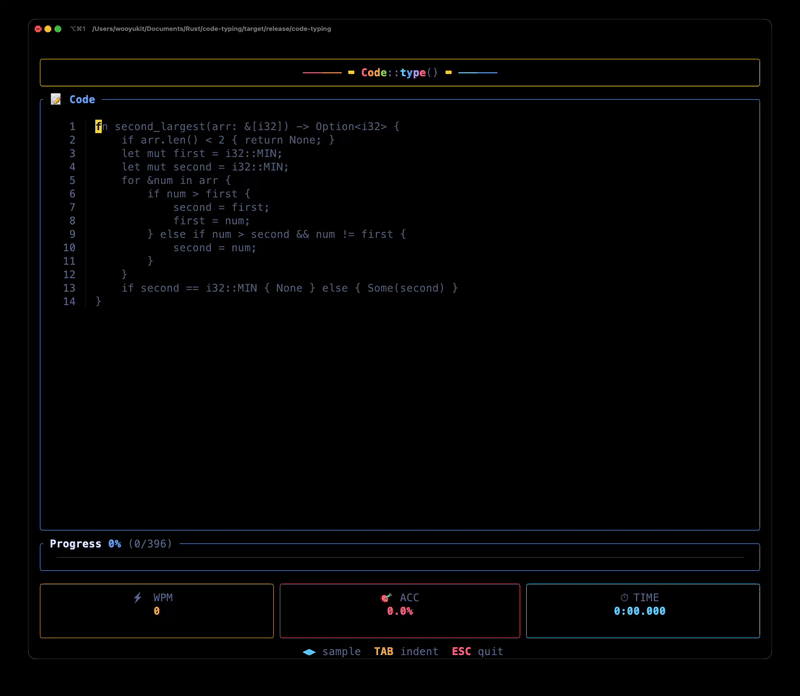Click the terminal window path title
Image resolution: width=800 pixels, height=696 pixels.
(x=211, y=29)
